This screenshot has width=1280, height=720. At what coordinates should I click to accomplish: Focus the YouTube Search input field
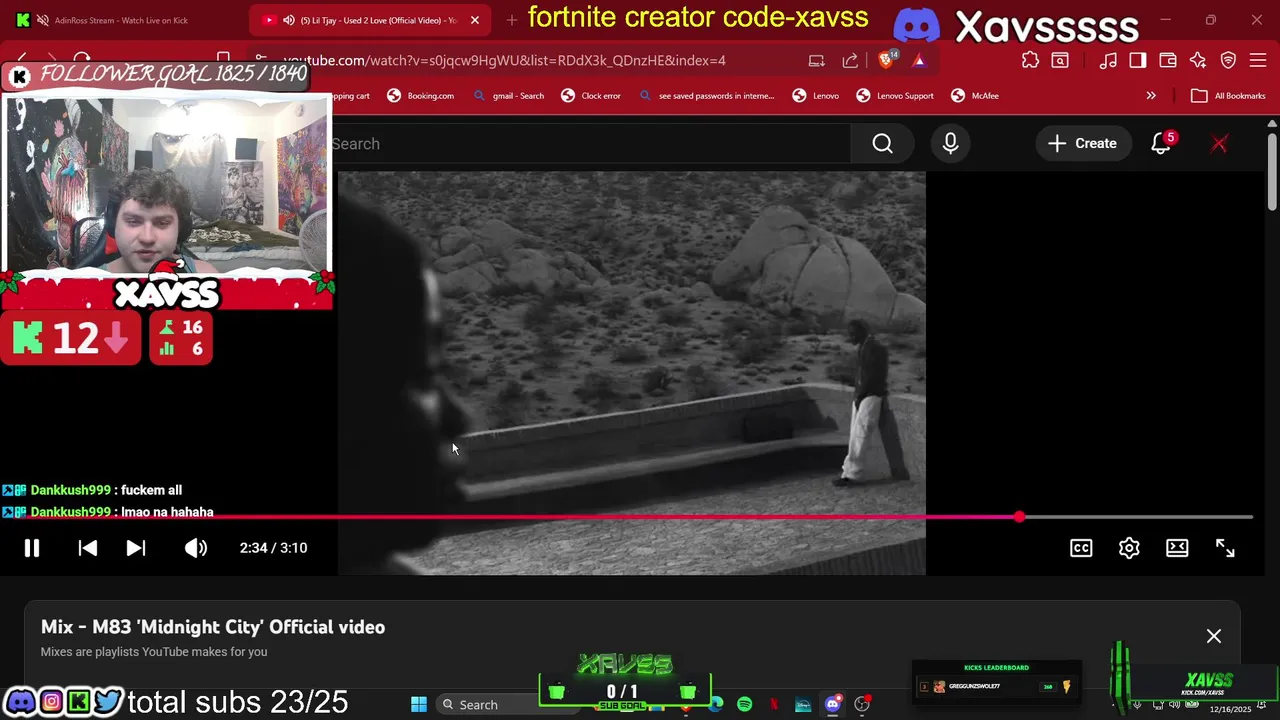590,144
